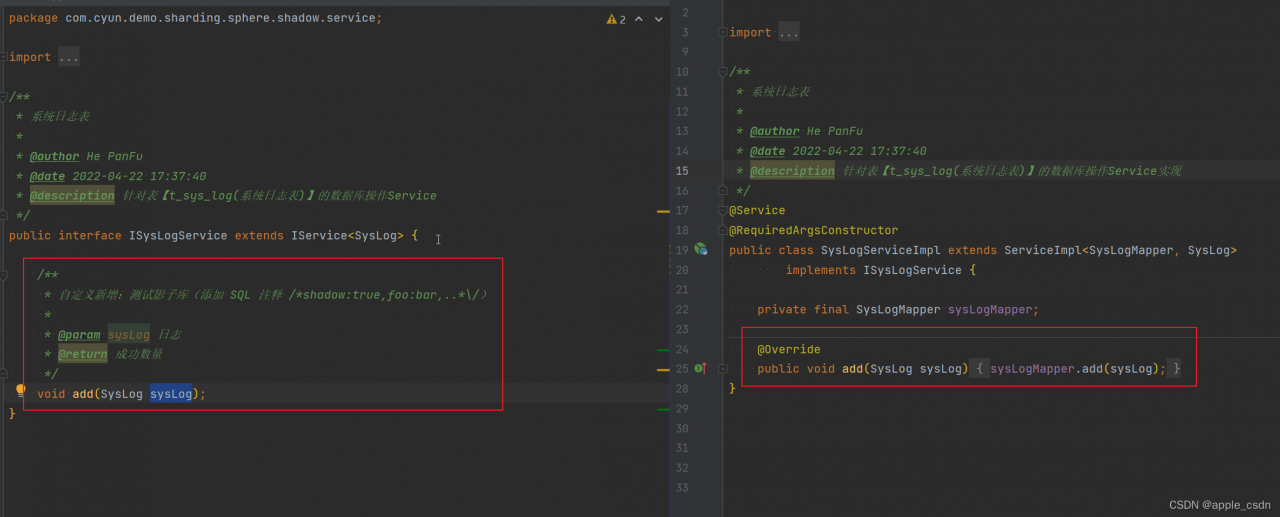Collapse the class Javadoc comment in right editor

(x=723, y=72)
